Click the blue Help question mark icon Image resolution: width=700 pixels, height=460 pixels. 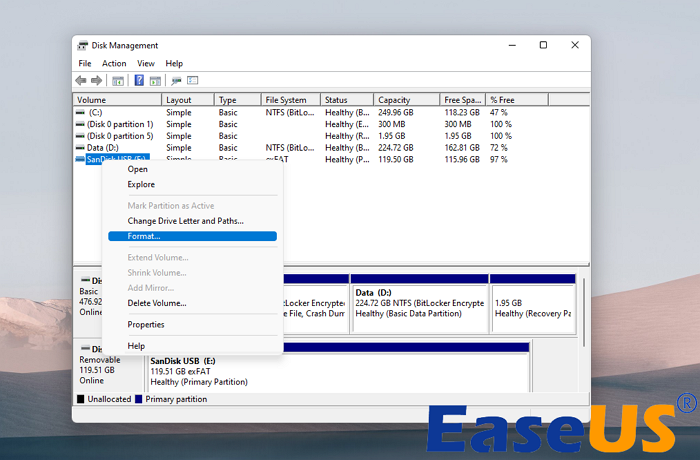[x=139, y=80]
